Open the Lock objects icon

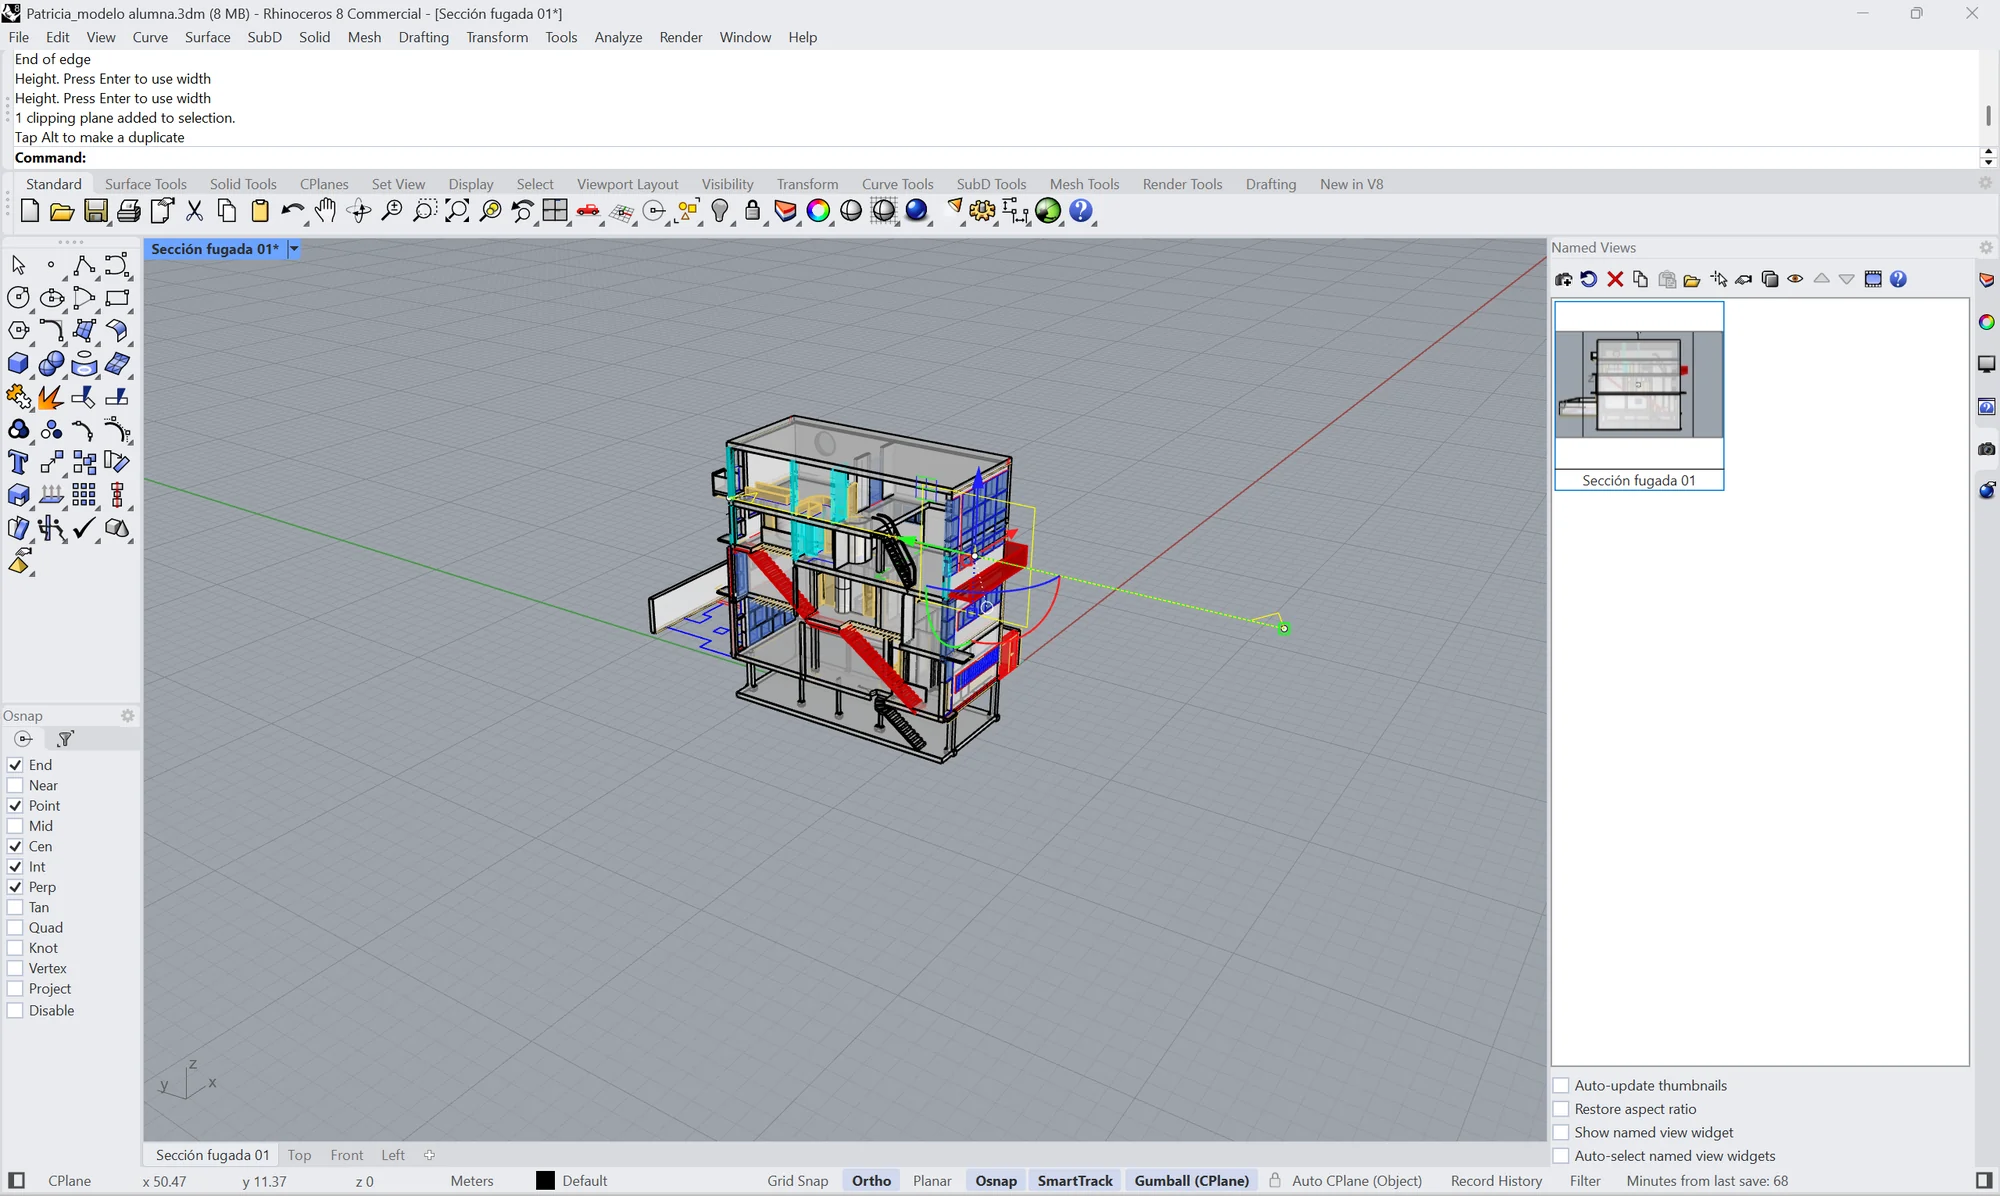point(753,211)
